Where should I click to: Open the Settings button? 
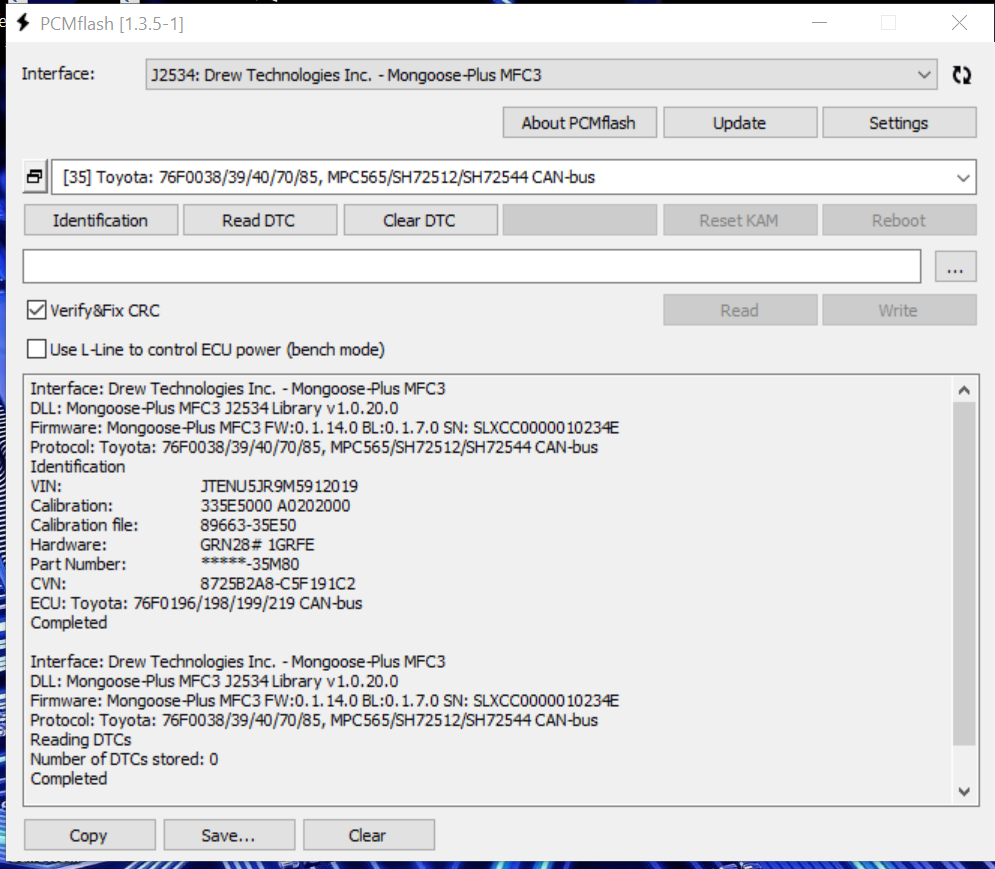point(898,123)
